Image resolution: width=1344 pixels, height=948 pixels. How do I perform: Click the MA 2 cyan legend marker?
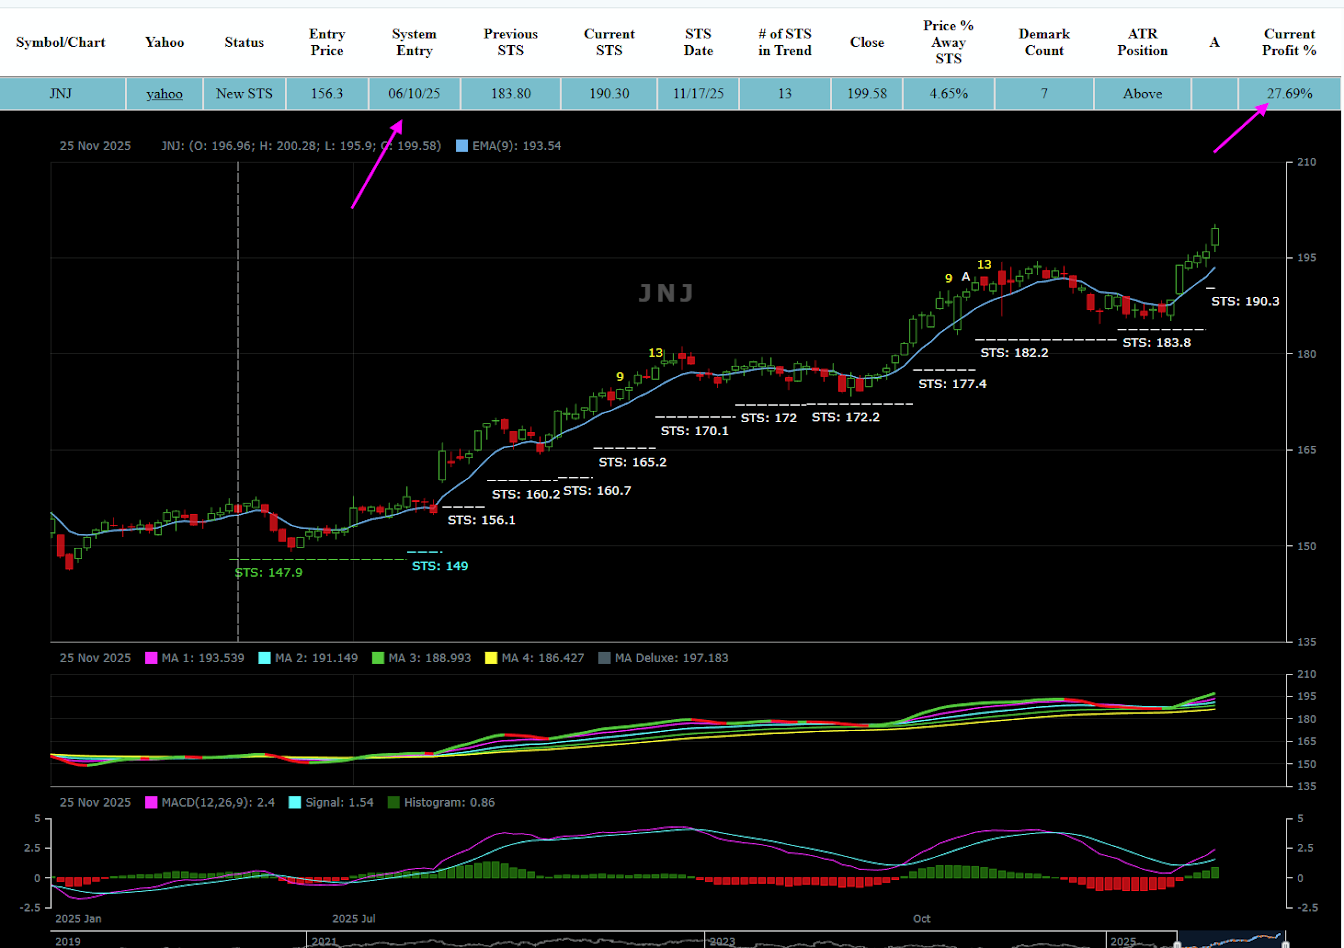pos(265,658)
